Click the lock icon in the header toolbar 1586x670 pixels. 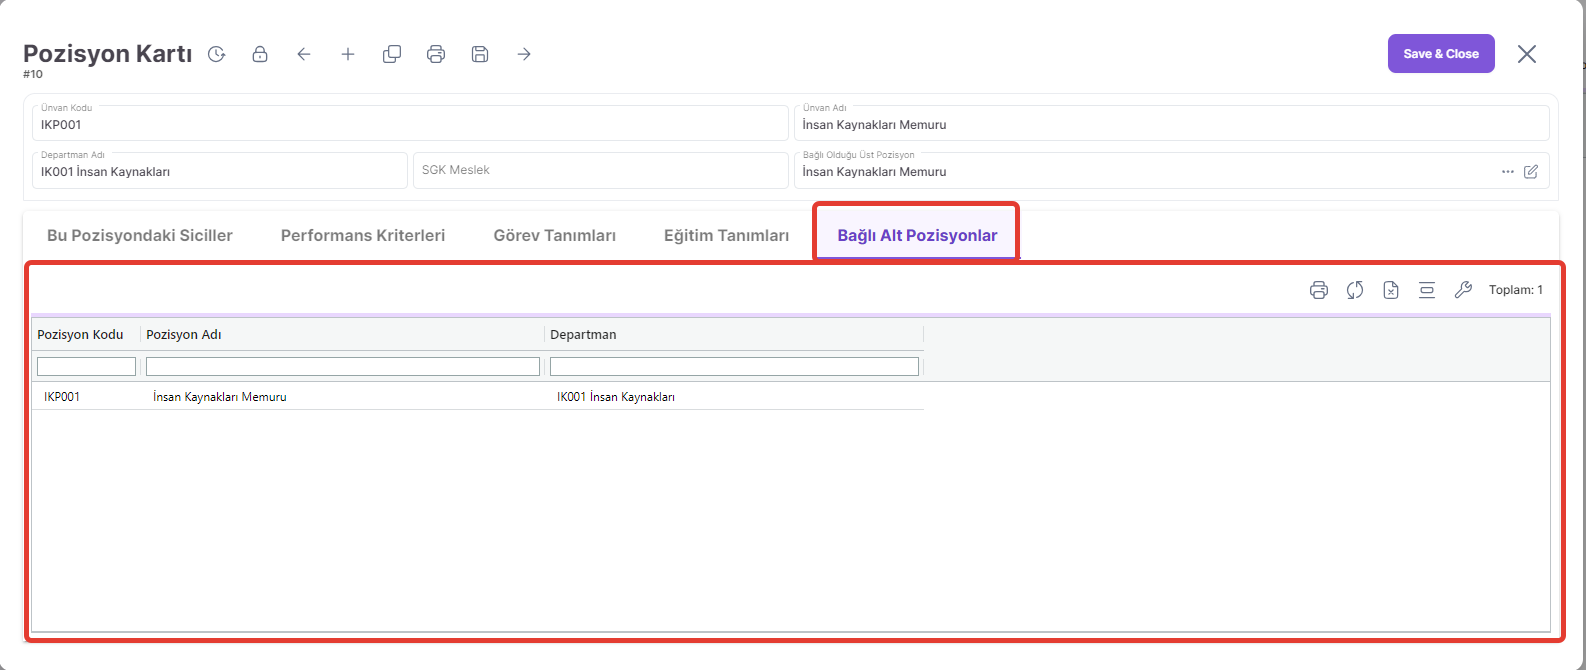[x=260, y=54]
